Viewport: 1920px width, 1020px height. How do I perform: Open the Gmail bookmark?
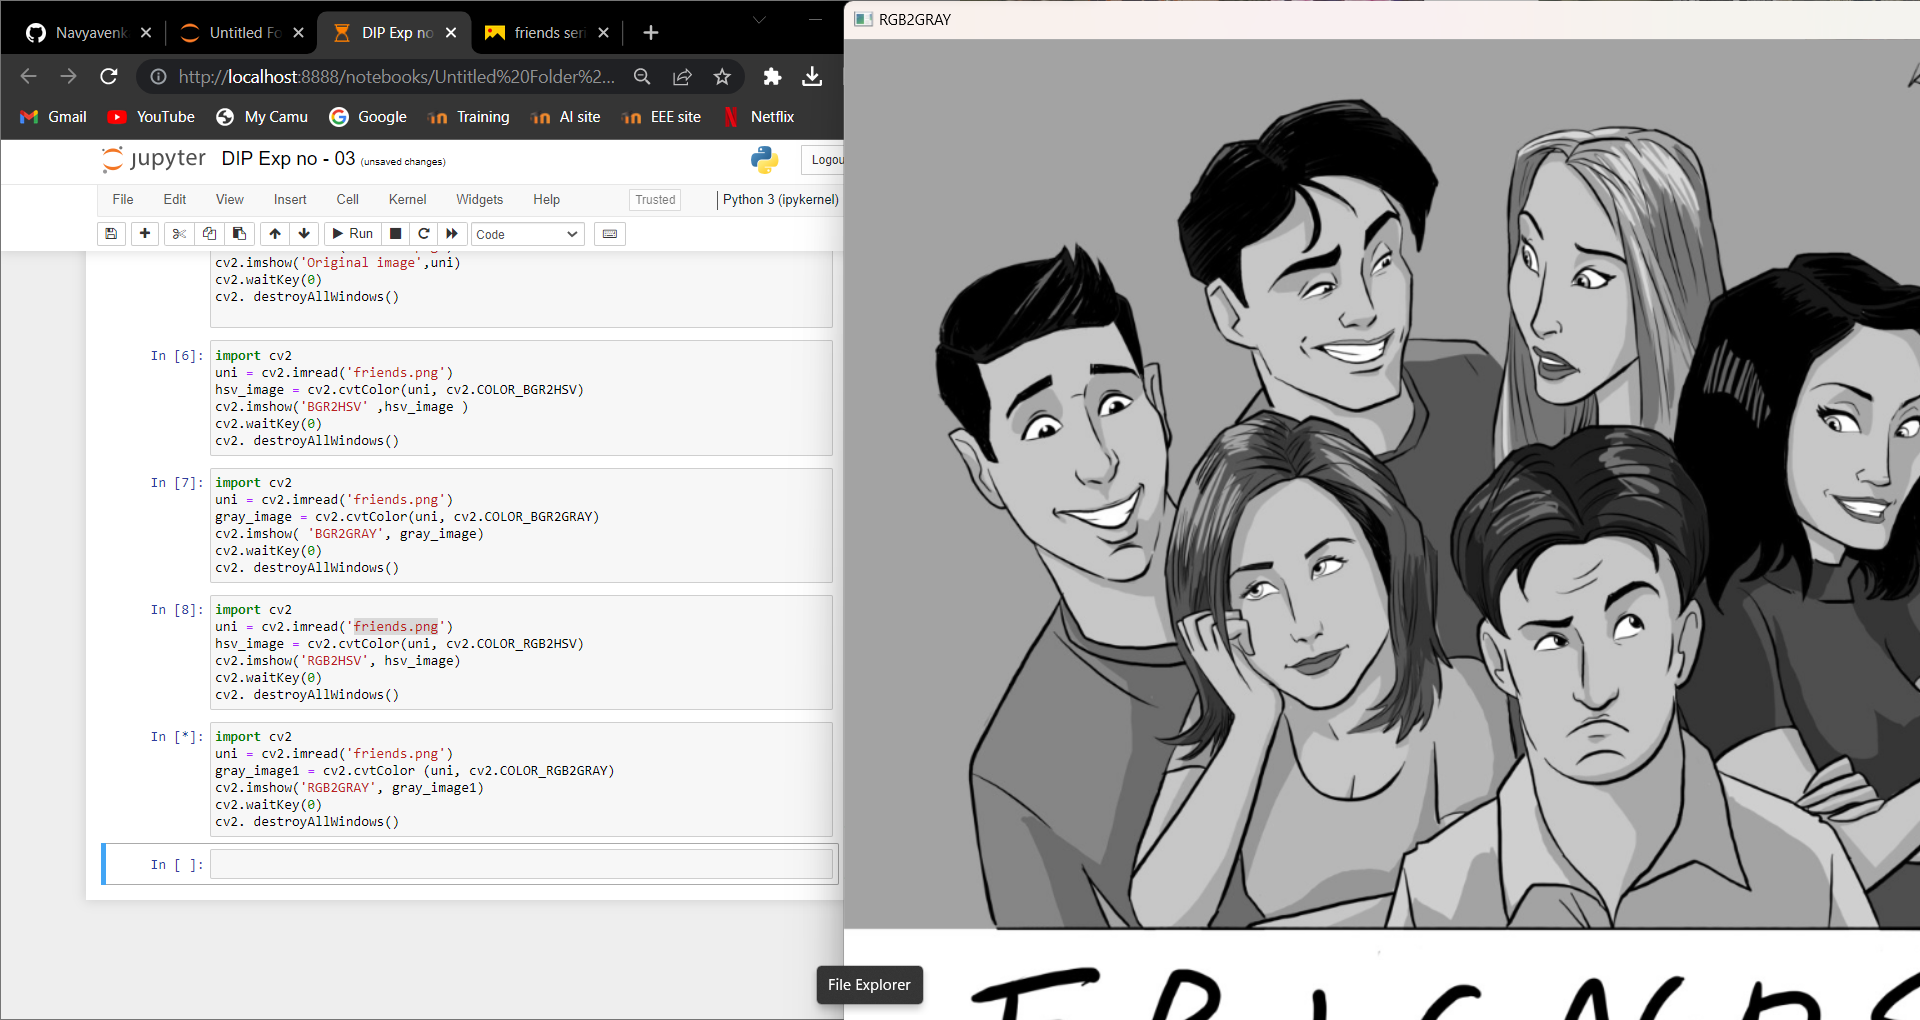[54, 117]
